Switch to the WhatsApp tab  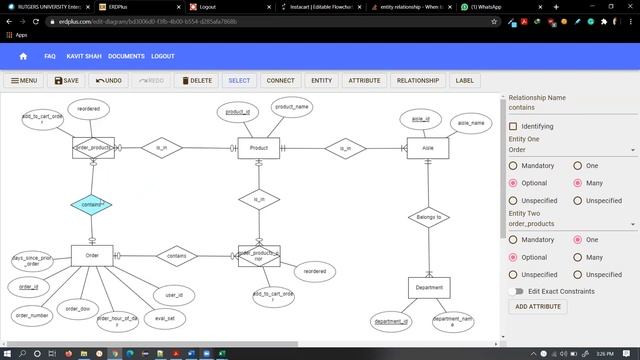501,7
